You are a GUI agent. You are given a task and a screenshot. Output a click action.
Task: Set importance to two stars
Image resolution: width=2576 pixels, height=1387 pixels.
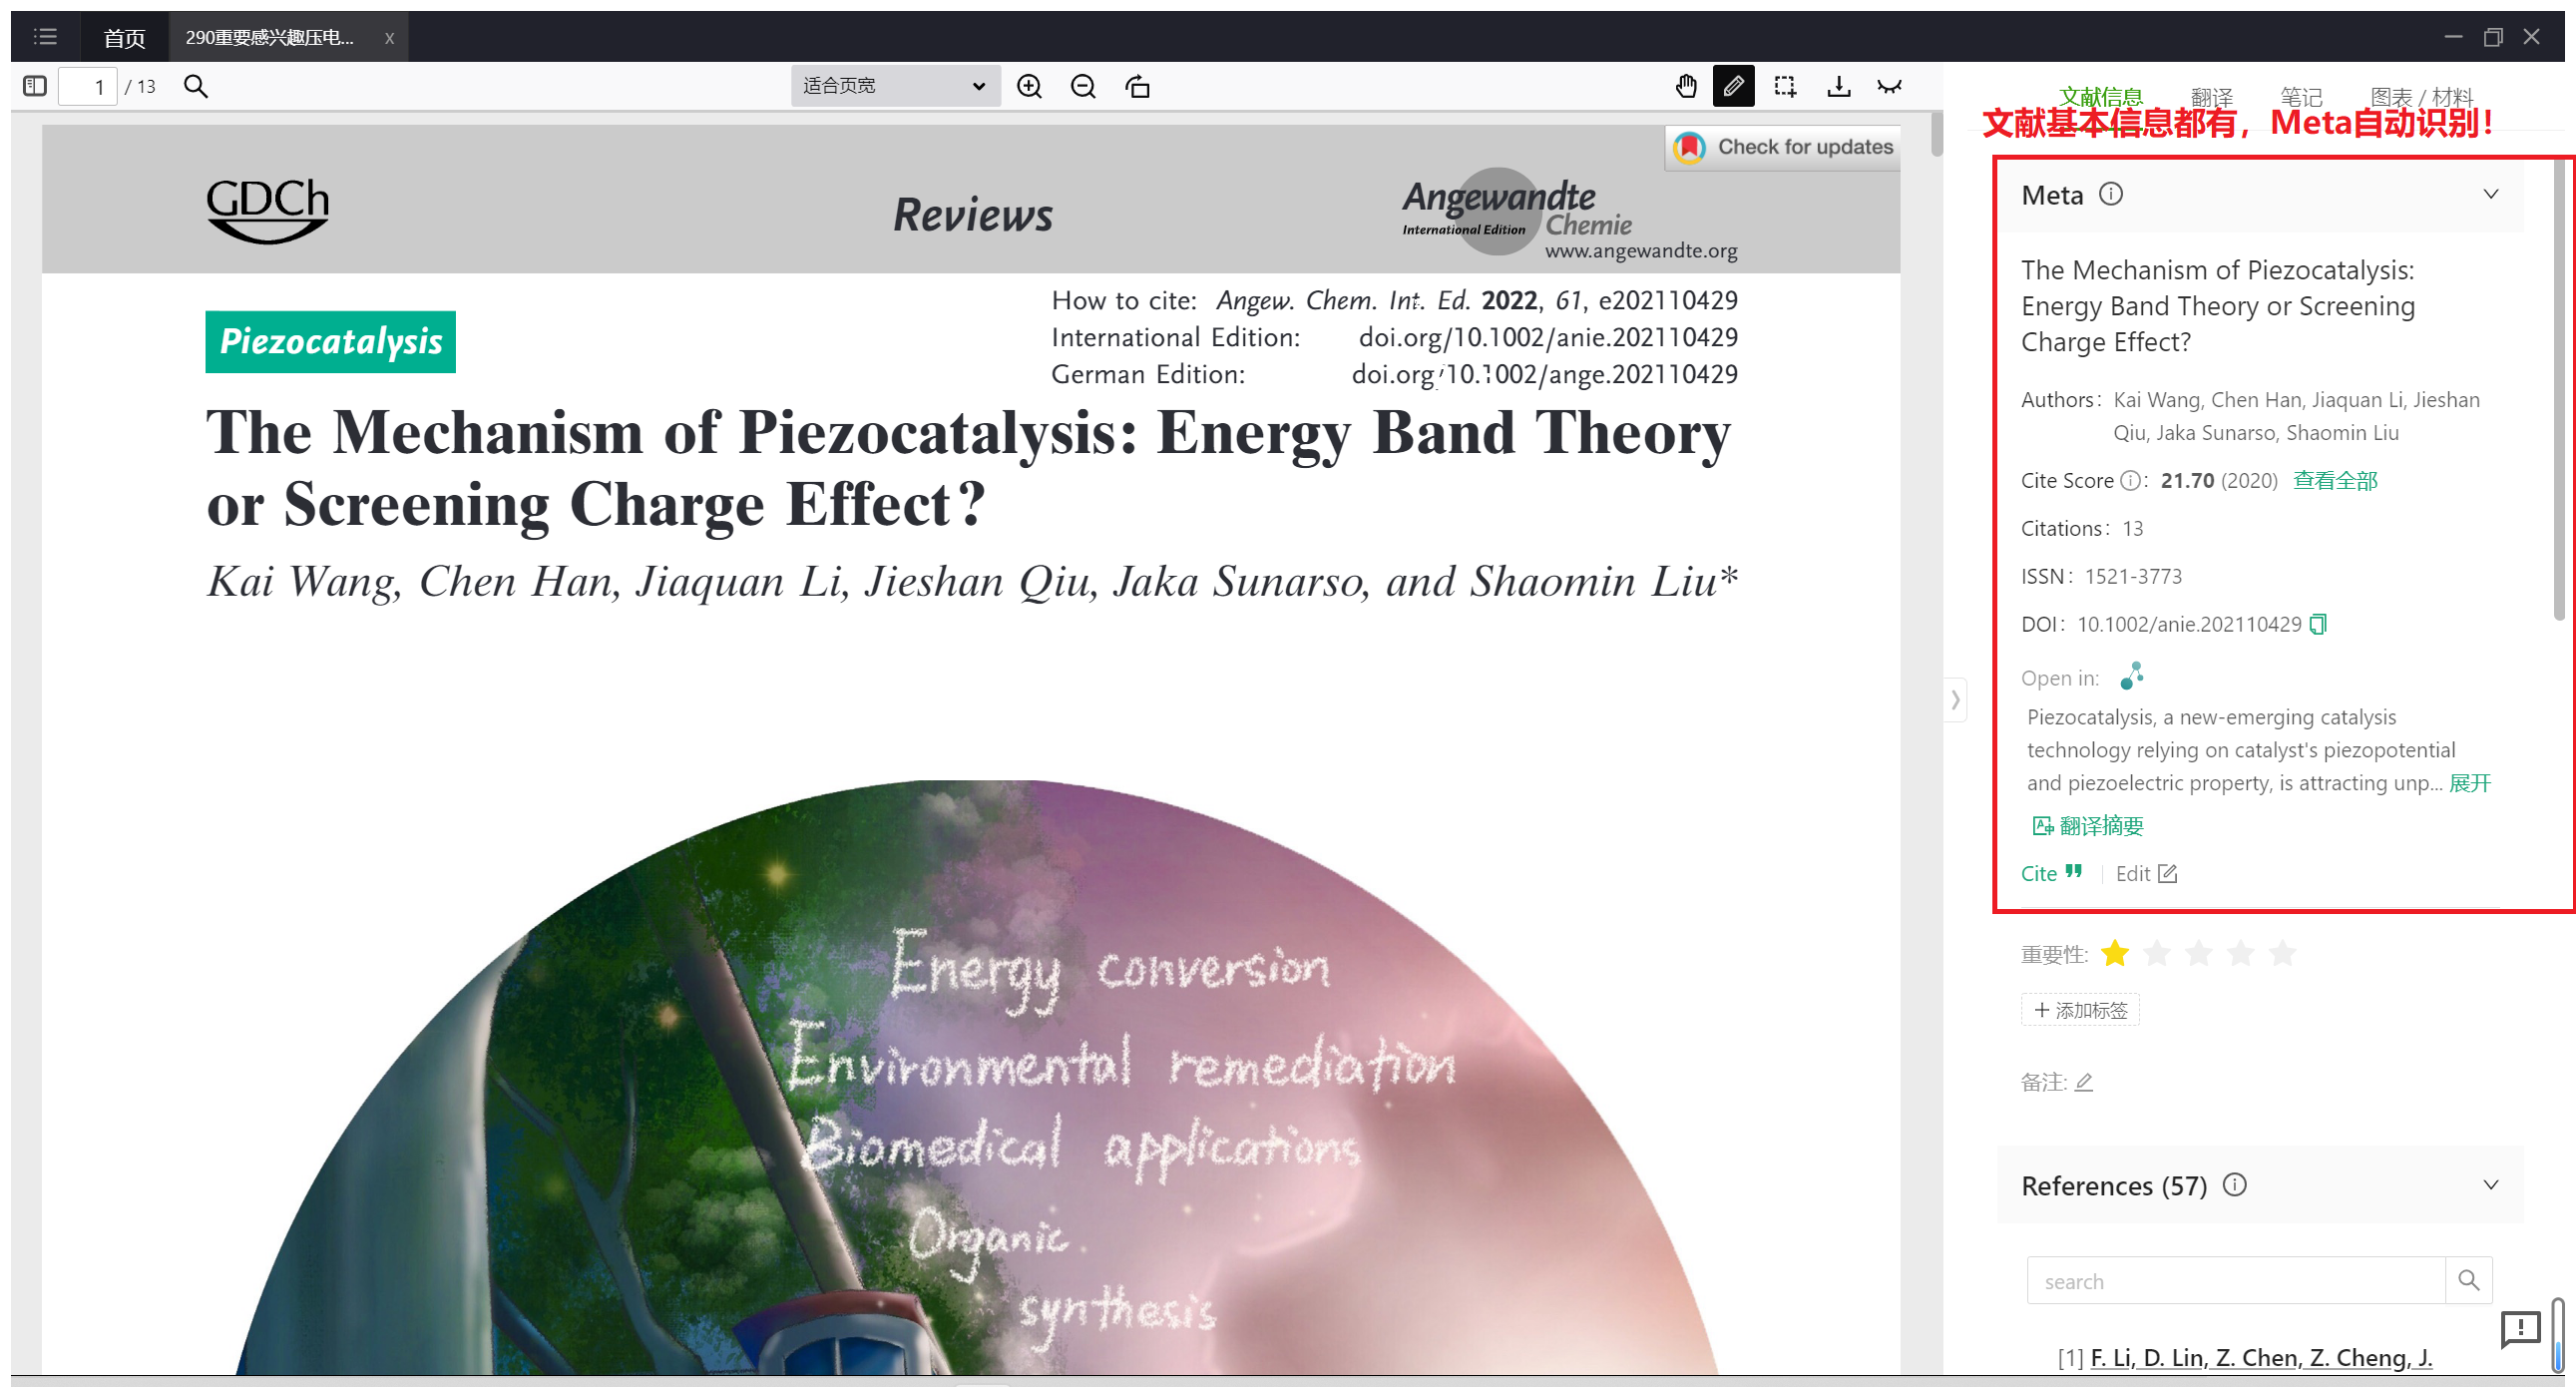point(2156,954)
